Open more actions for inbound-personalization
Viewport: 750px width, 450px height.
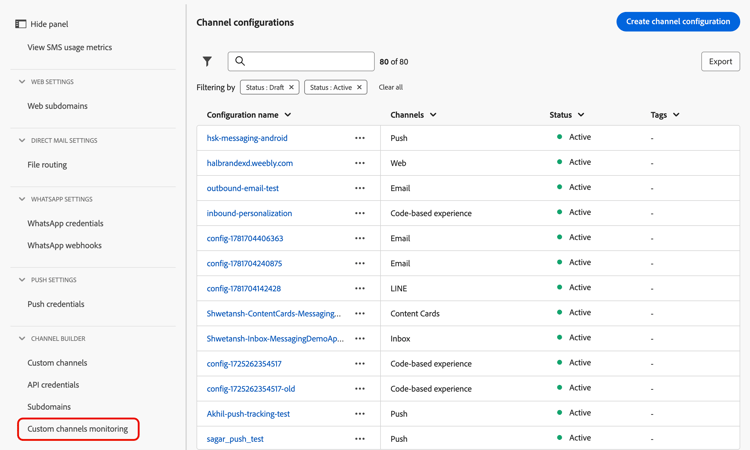pyautogui.click(x=360, y=213)
